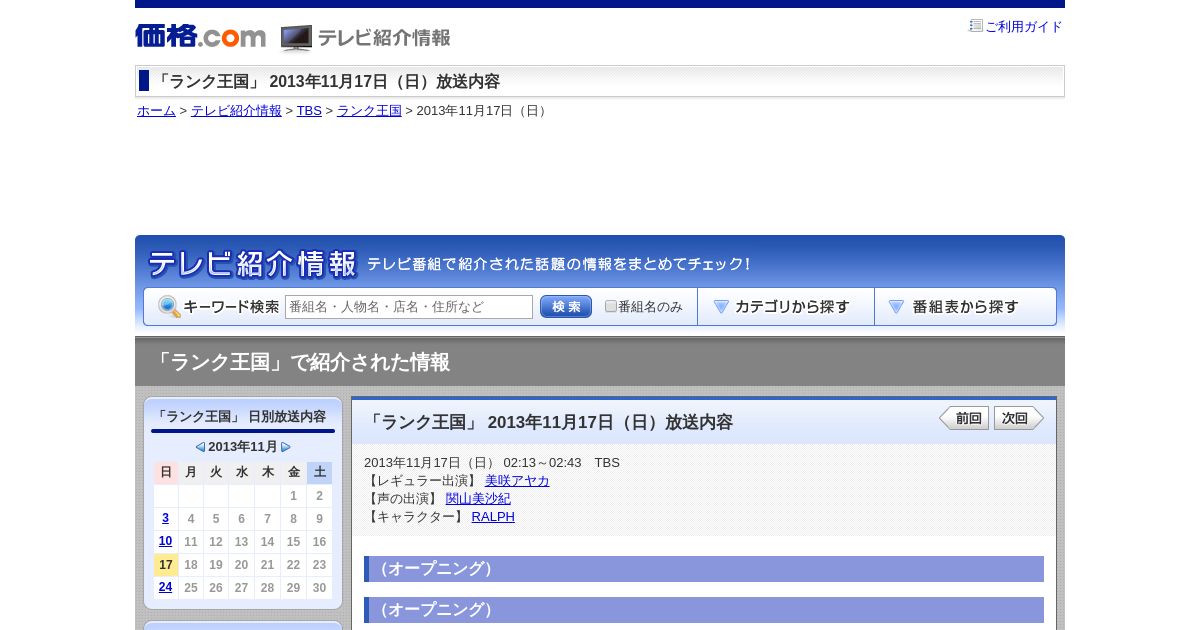1200x630 pixels.
Task: Select calendar date 10
Action: tap(165, 541)
